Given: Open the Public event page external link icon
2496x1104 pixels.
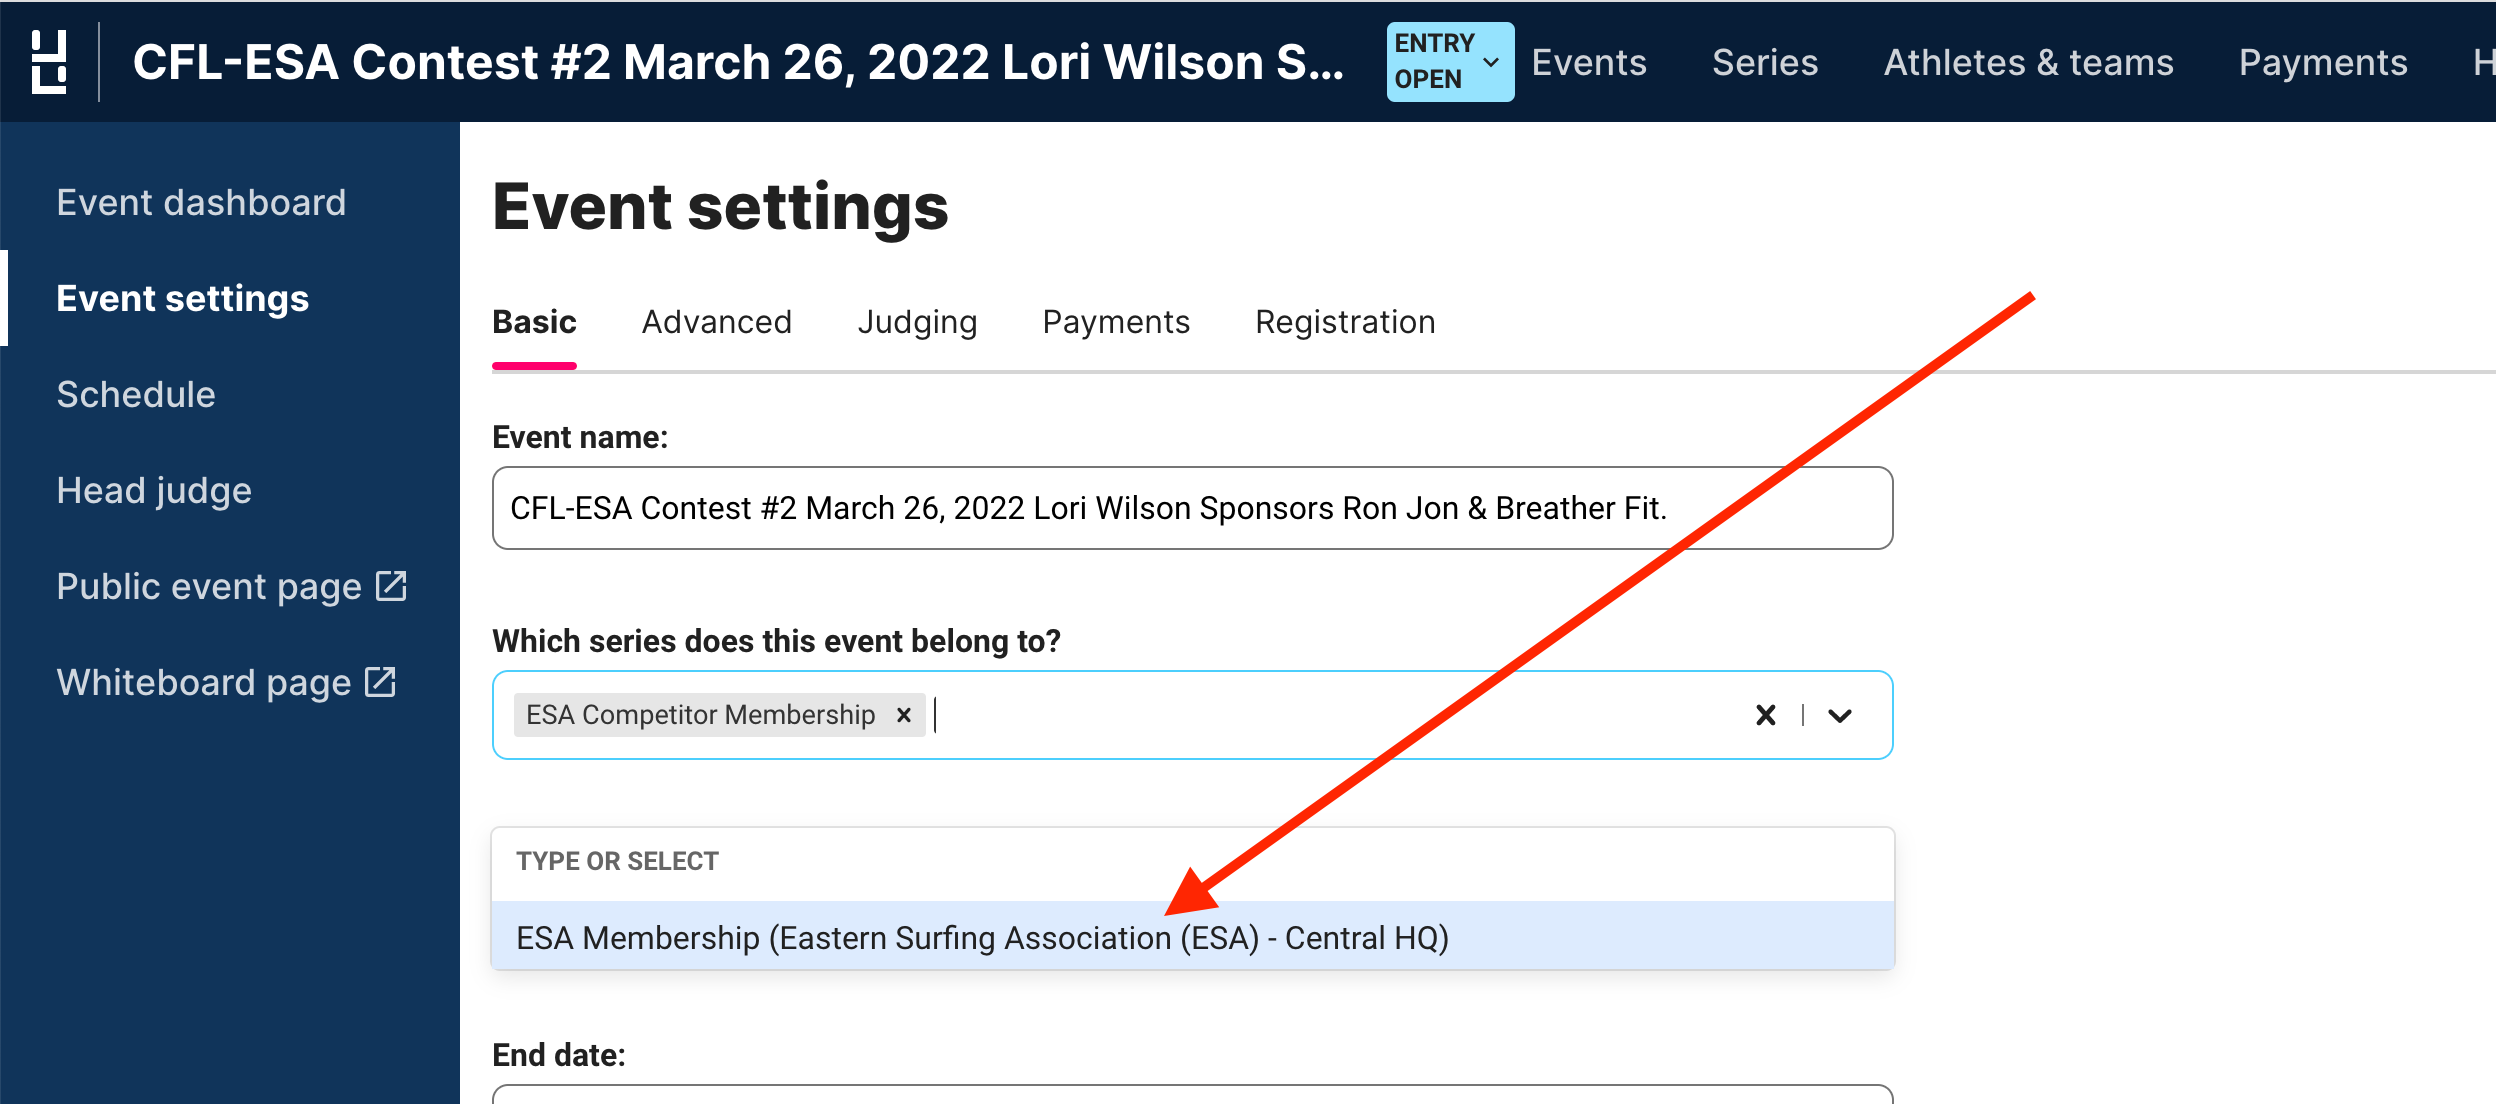Looking at the screenshot, I should [x=391, y=586].
